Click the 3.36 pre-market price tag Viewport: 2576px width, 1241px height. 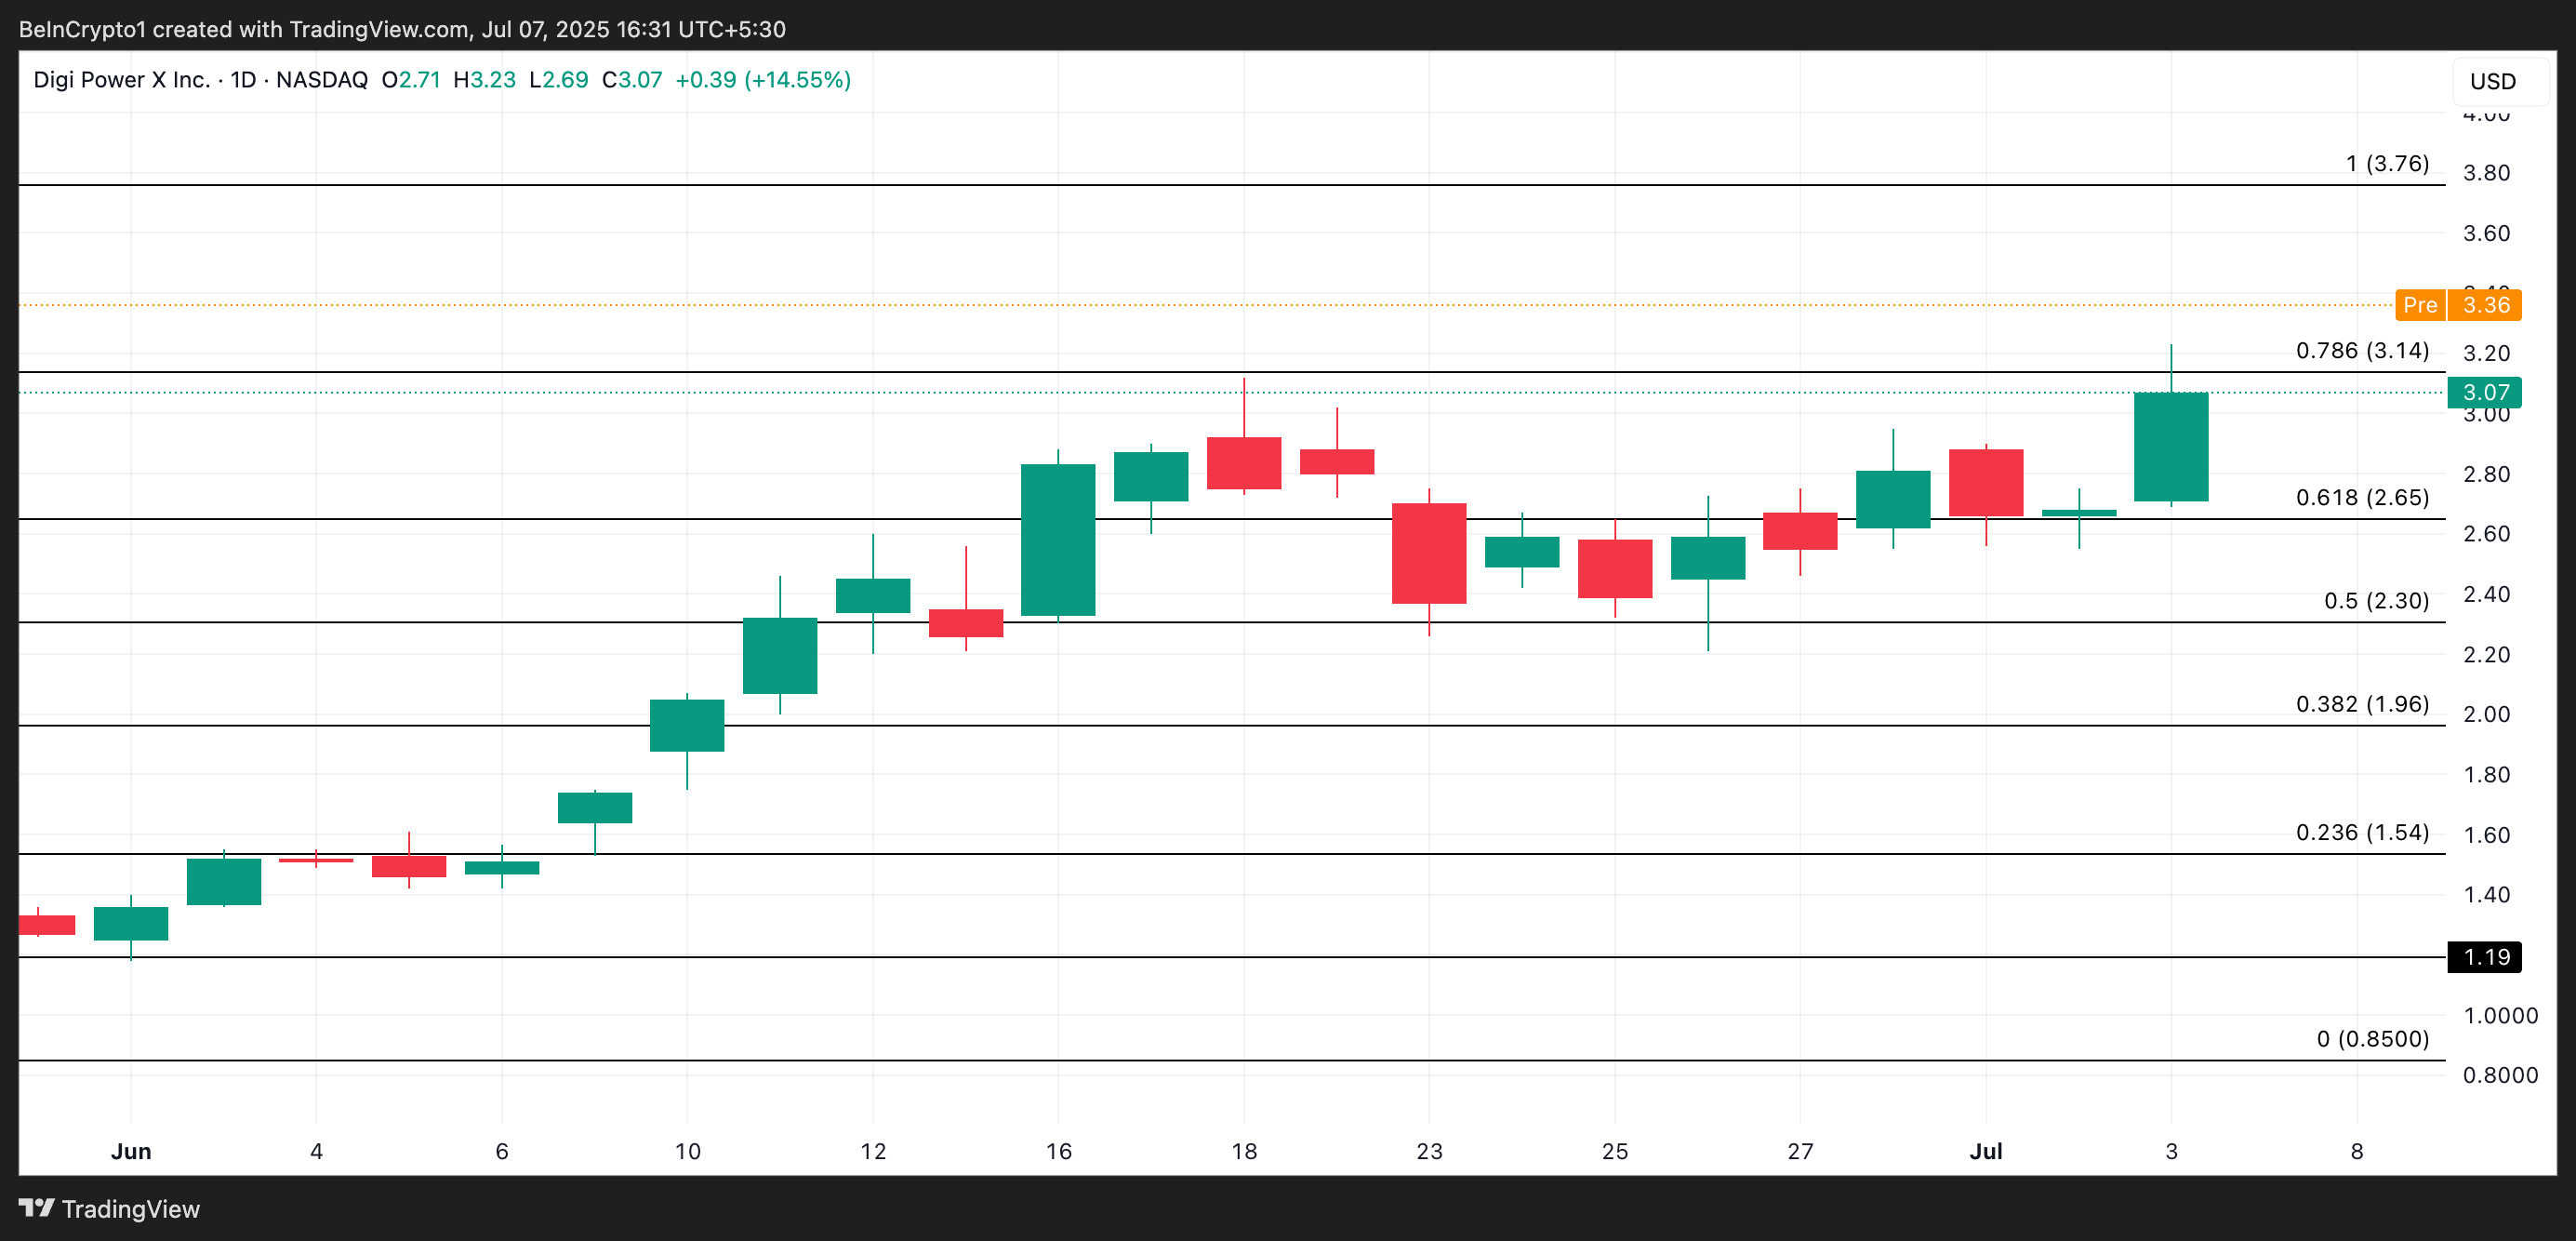pyautogui.click(x=2485, y=305)
